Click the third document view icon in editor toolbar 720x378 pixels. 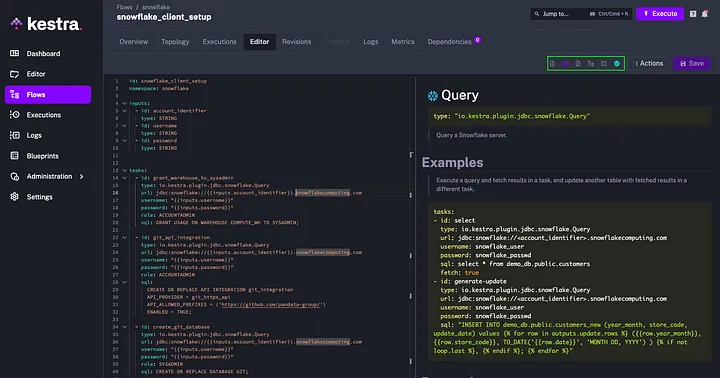pos(578,63)
